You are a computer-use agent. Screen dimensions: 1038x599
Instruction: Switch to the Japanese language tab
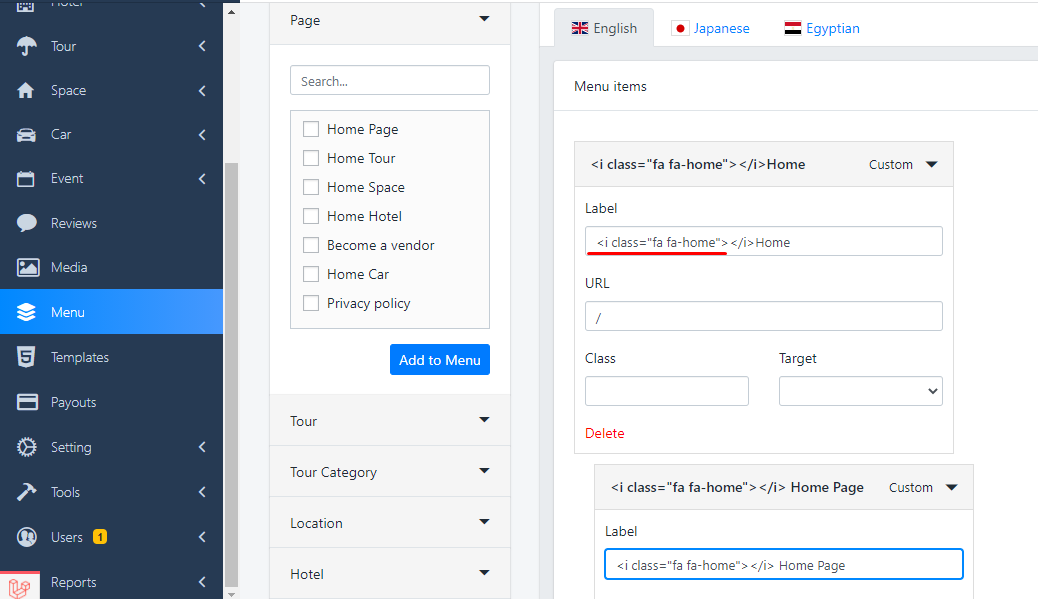point(710,28)
